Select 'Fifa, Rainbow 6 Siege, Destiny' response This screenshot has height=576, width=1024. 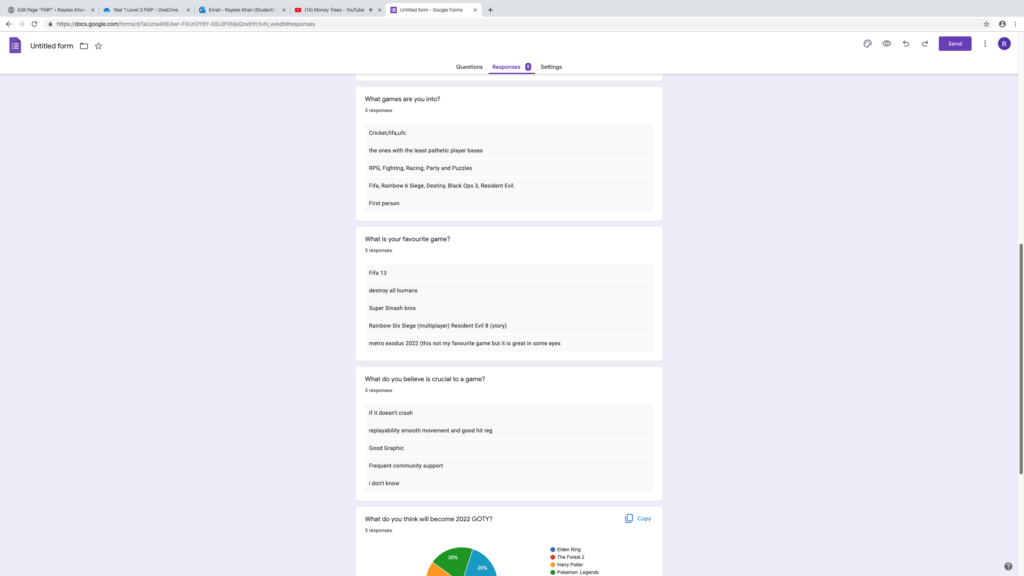pyautogui.click(x=509, y=185)
